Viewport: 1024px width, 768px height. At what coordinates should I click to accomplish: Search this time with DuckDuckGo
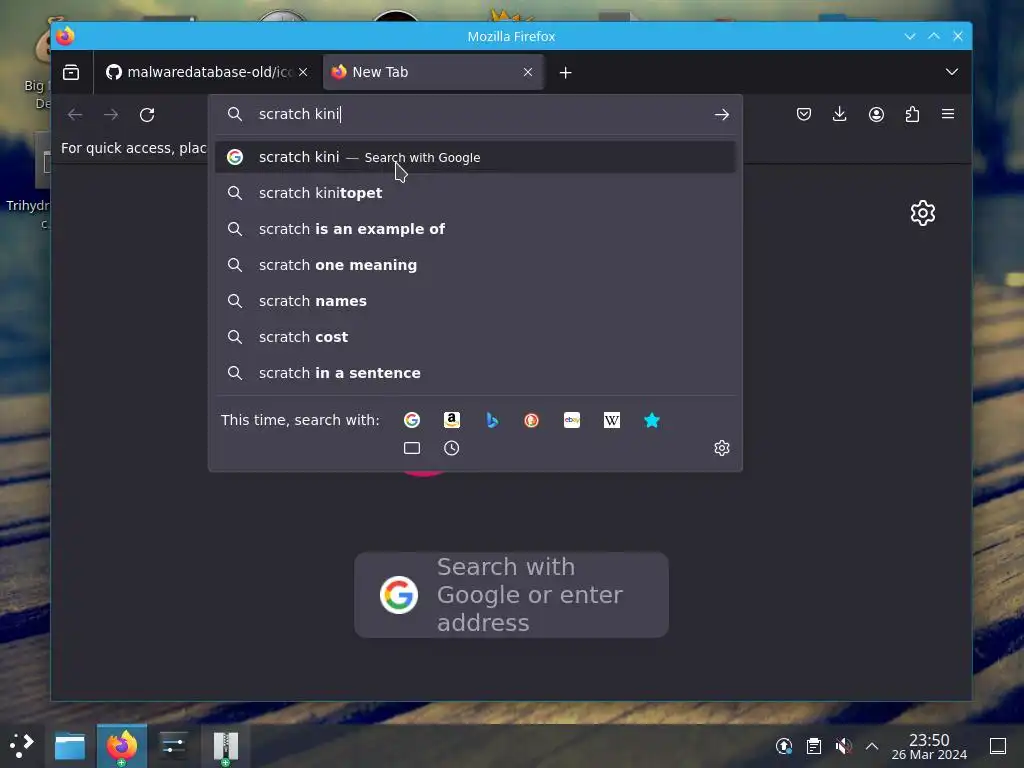click(532, 420)
